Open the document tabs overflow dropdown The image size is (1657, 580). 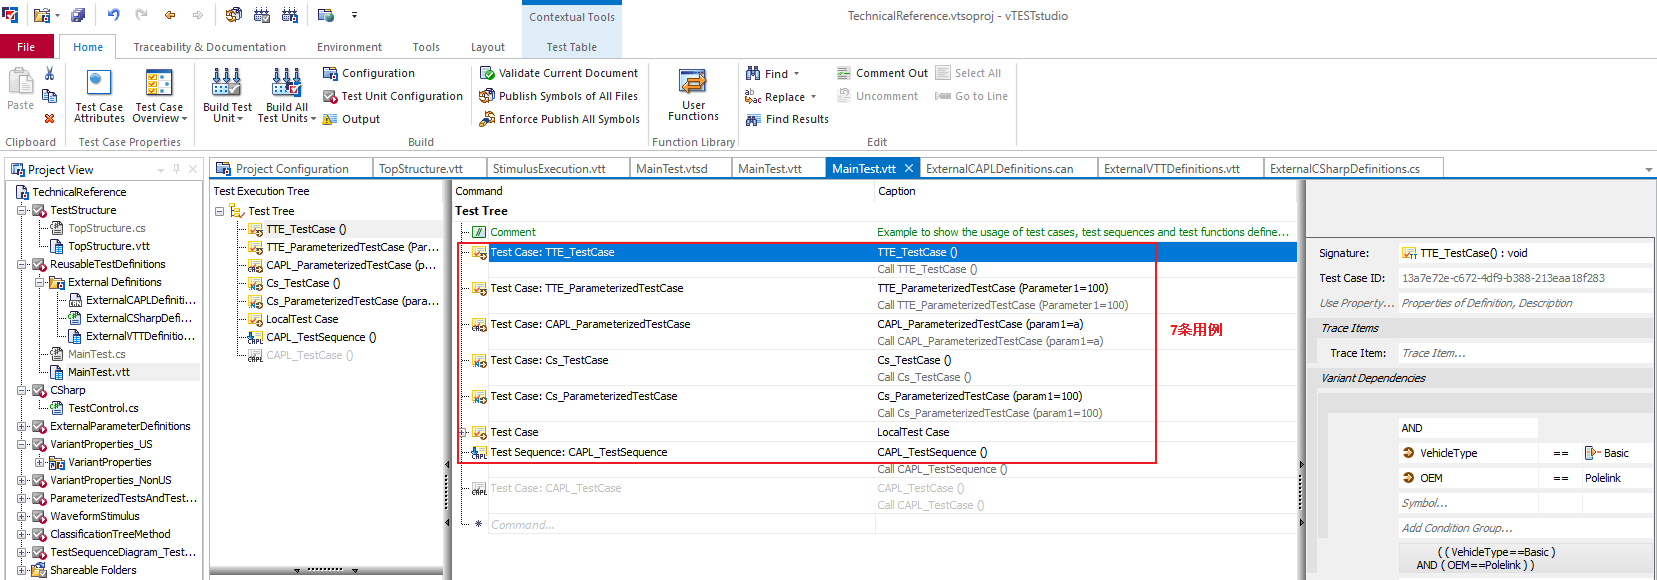click(x=1648, y=170)
